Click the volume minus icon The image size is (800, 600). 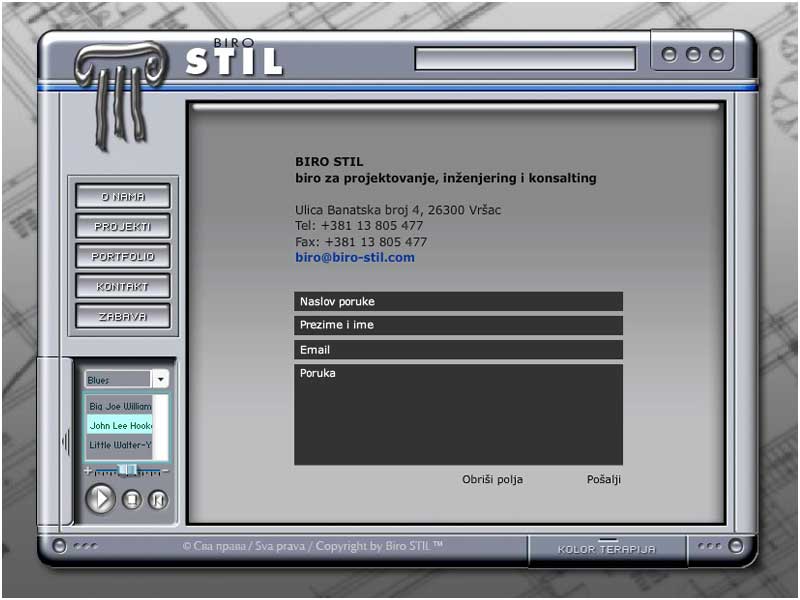click(166, 470)
